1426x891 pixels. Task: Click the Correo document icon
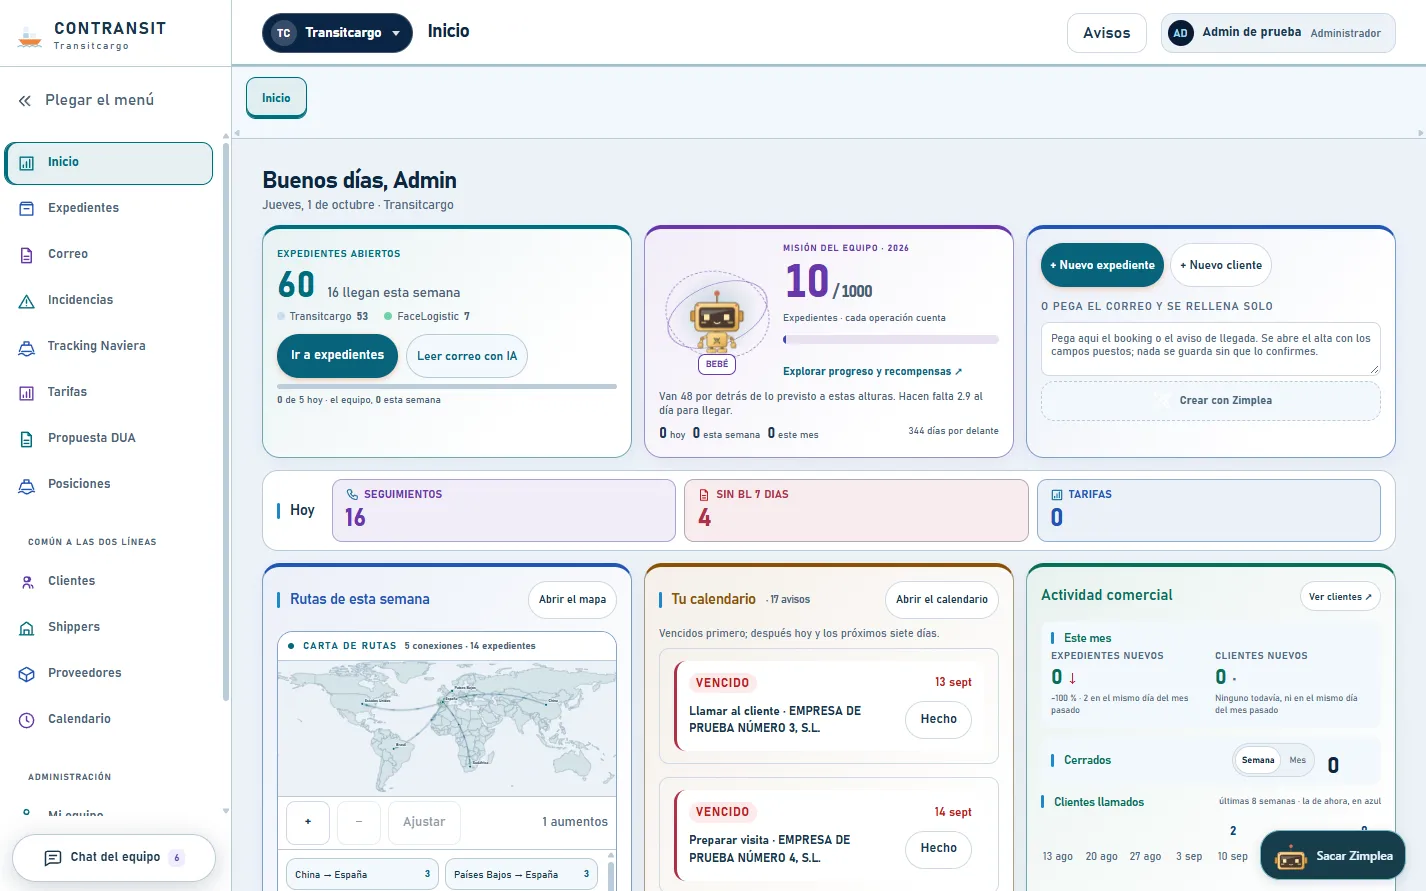pos(27,255)
